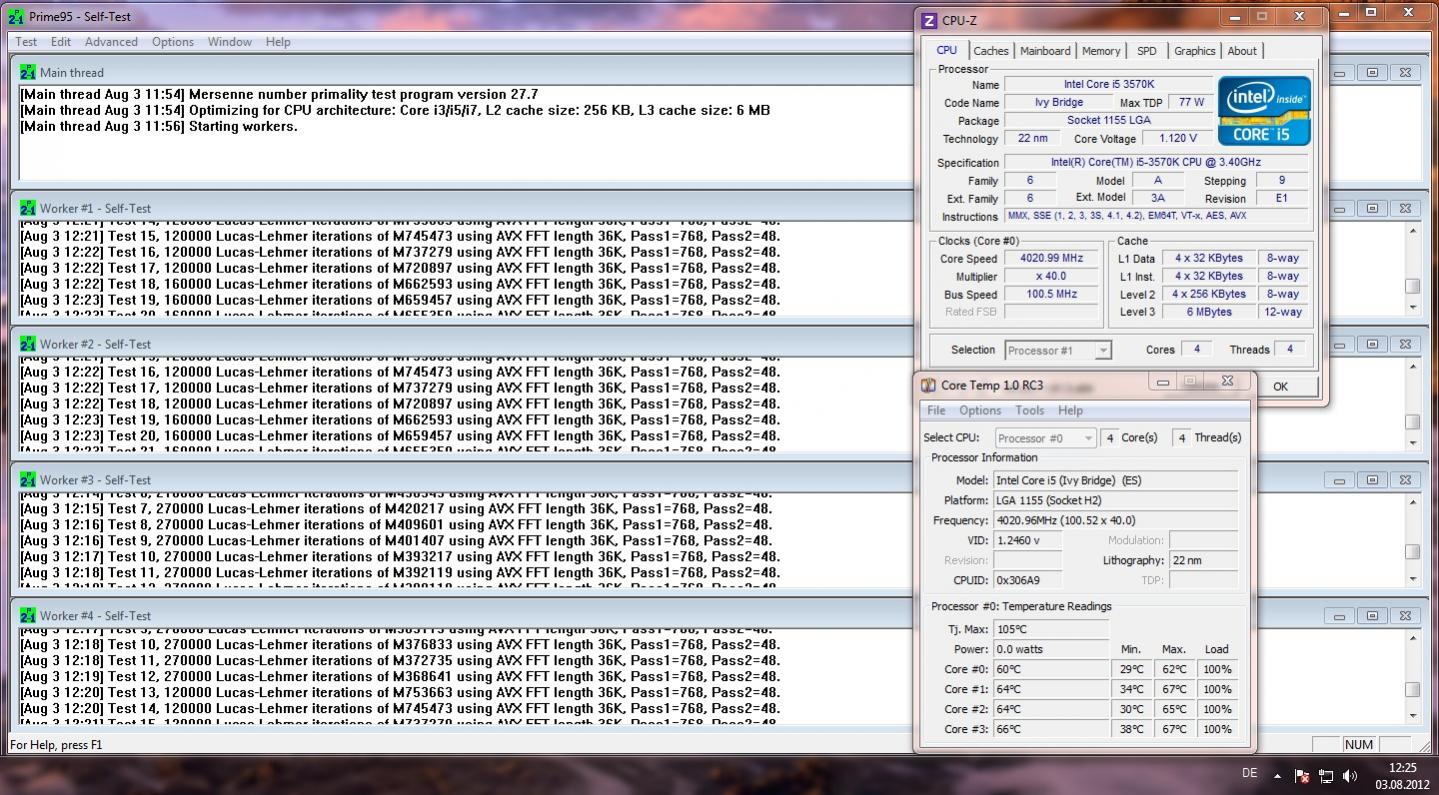Click the DE language indicator in taskbar
This screenshot has height=795, width=1439.
[x=1249, y=774]
